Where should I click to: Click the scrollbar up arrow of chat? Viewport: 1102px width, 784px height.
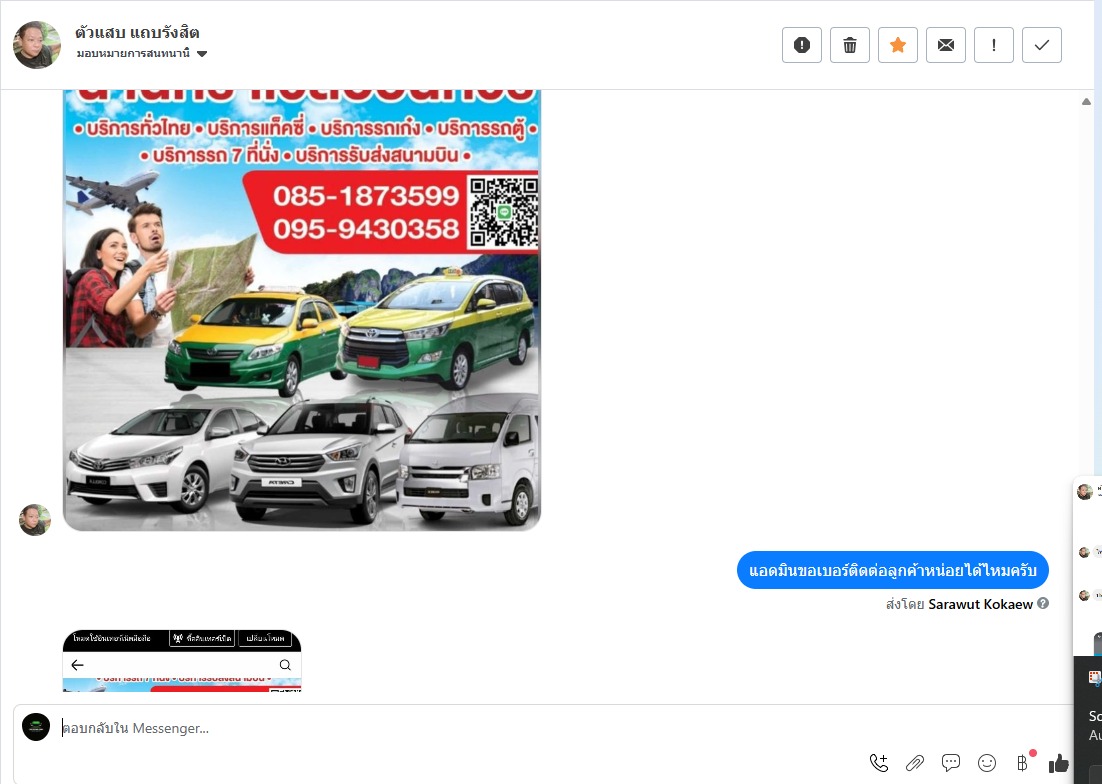pos(1086,102)
